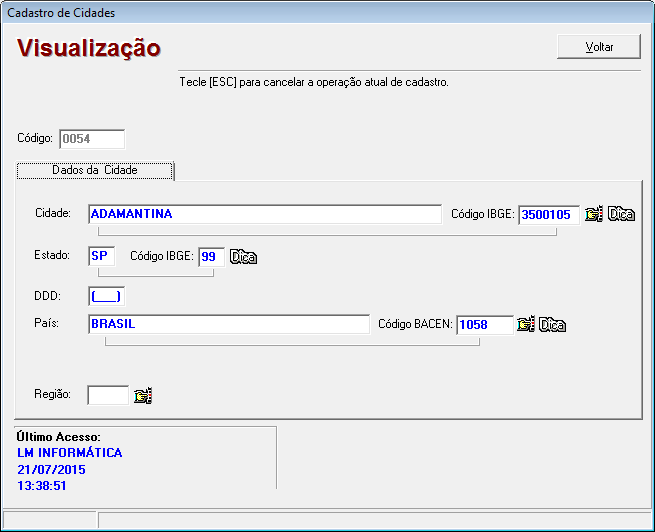Click the Dica icon beside city IBGE code

[x=622, y=214]
